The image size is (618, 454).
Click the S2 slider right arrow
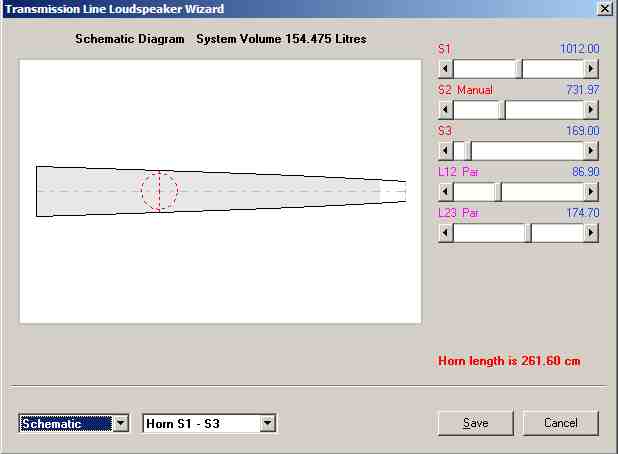pos(591,110)
